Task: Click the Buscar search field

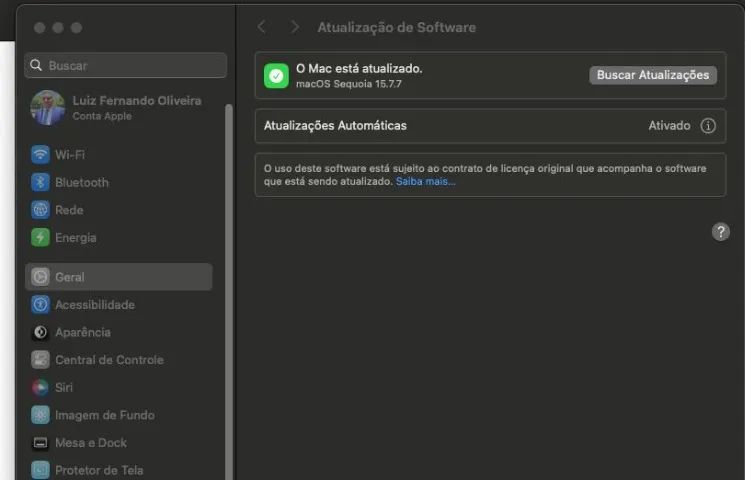Action: (x=126, y=65)
